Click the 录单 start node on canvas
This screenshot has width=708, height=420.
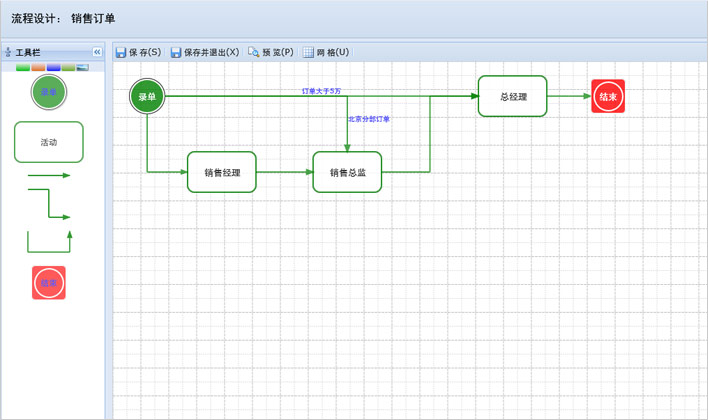click(x=147, y=97)
